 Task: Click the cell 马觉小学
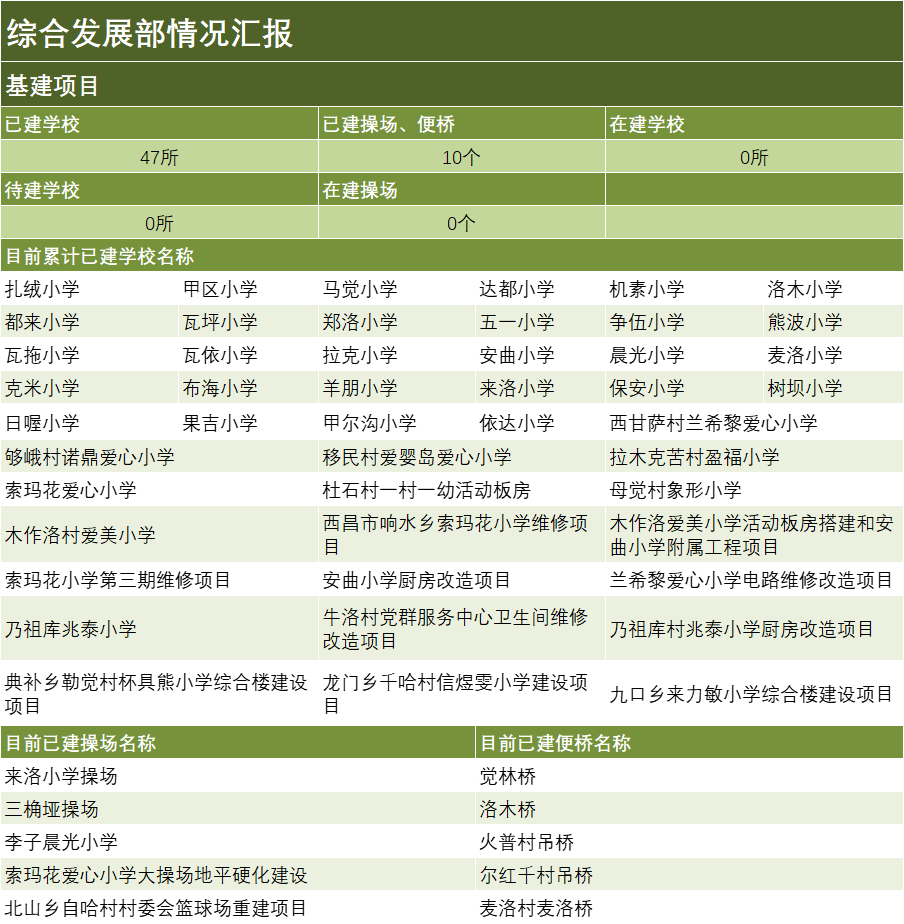(x=397, y=288)
